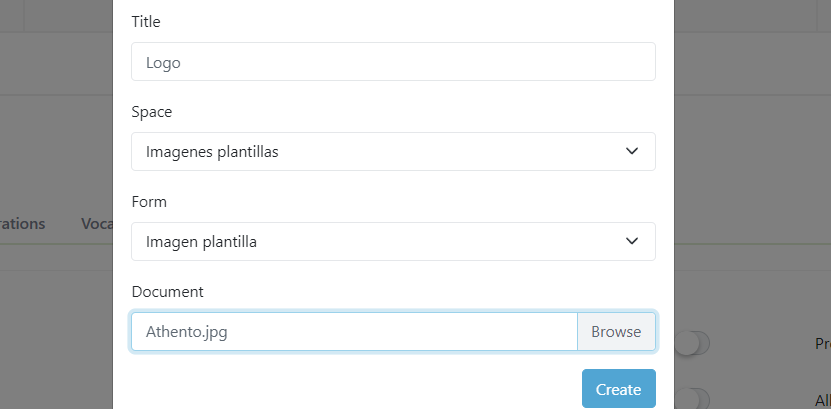Image resolution: width=831 pixels, height=409 pixels.
Task: Click the chevron arrow in Form dropdown
Action: tap(632, 241)
